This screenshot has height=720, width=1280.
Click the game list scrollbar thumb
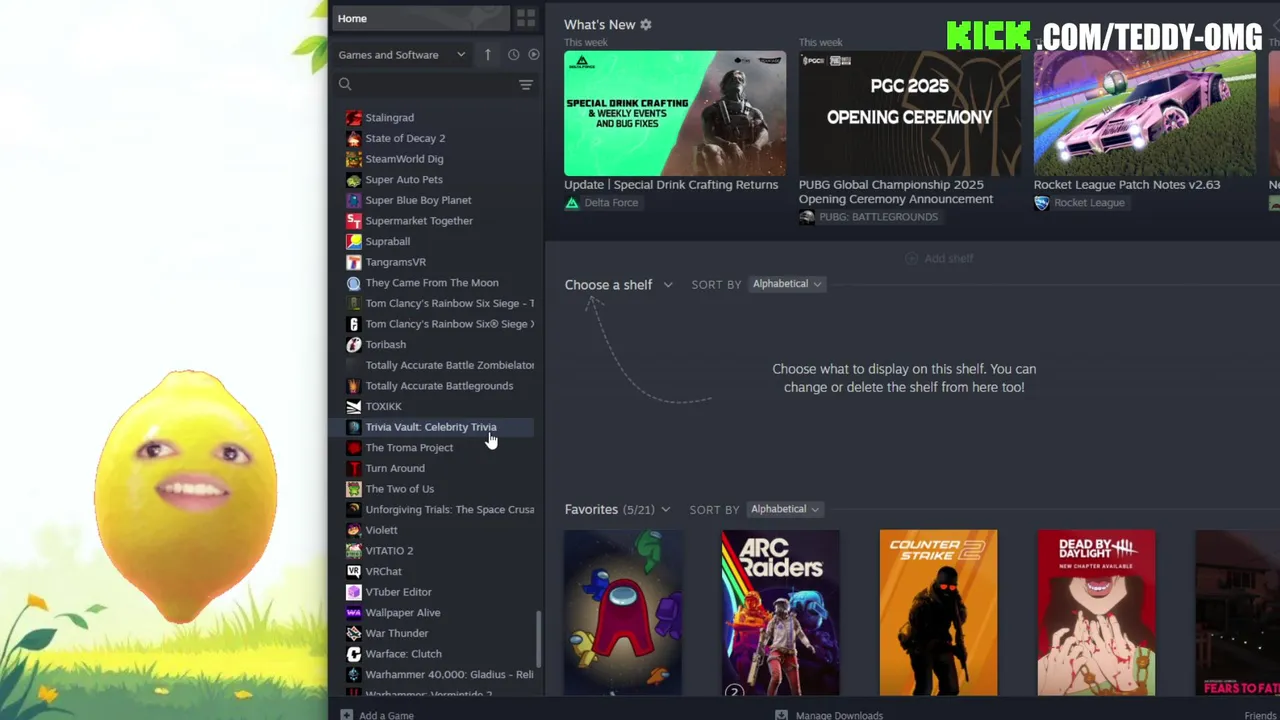(x=540, y=639)
